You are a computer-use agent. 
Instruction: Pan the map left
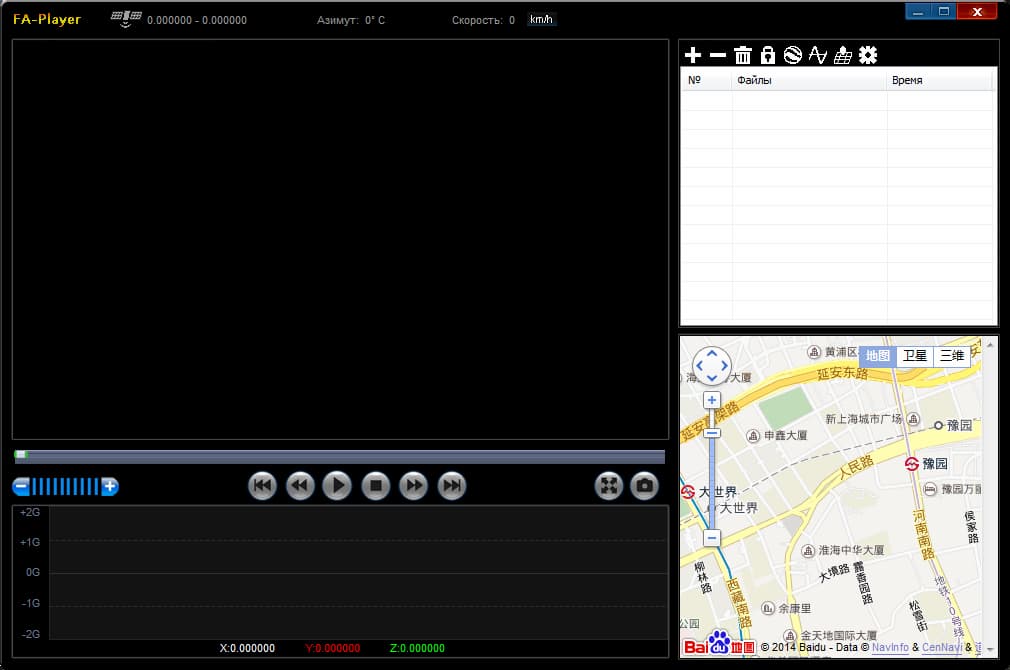click(x=700, y=366)
